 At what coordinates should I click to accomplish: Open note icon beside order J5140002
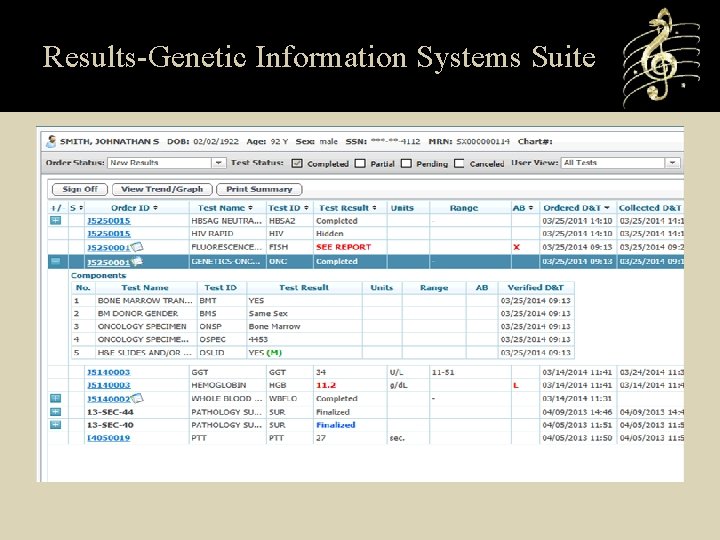point(137,398)
